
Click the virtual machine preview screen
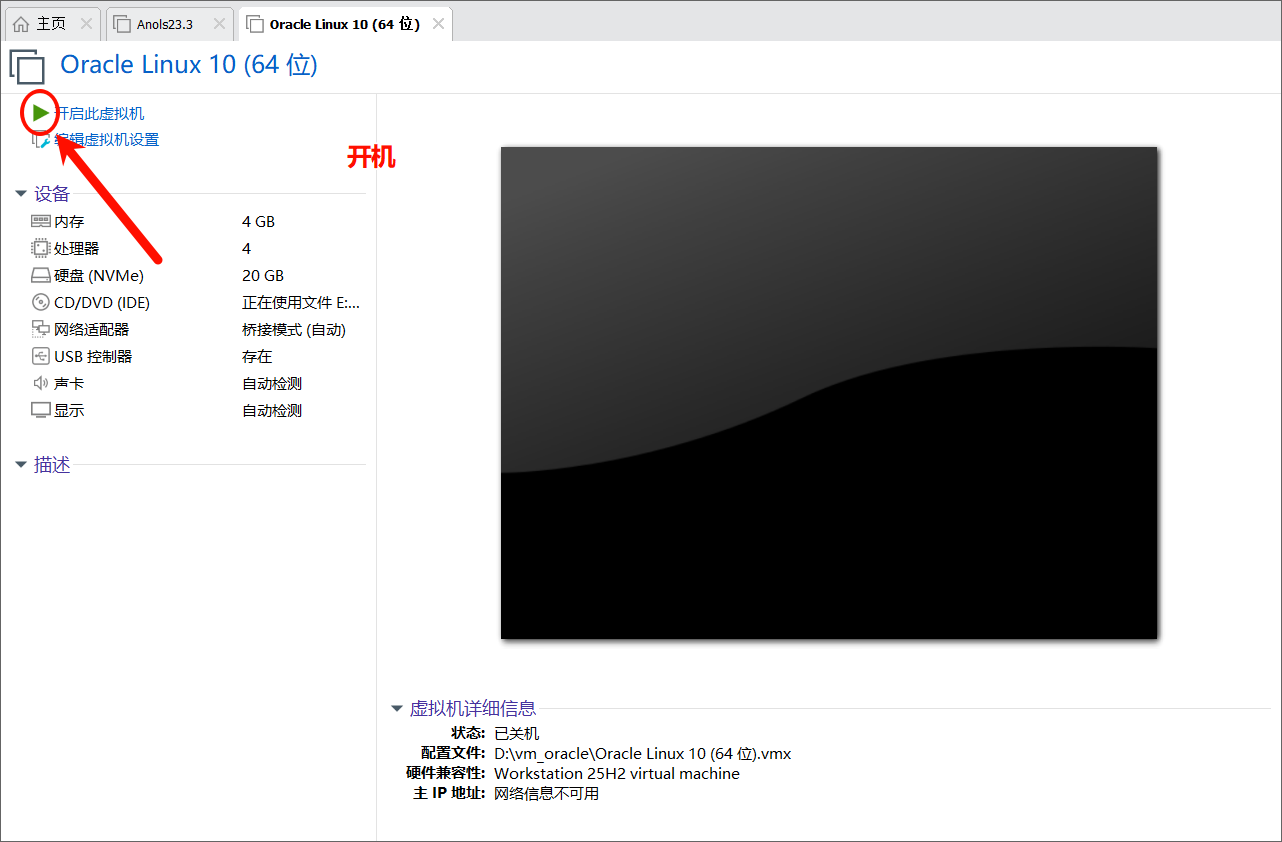828,392
